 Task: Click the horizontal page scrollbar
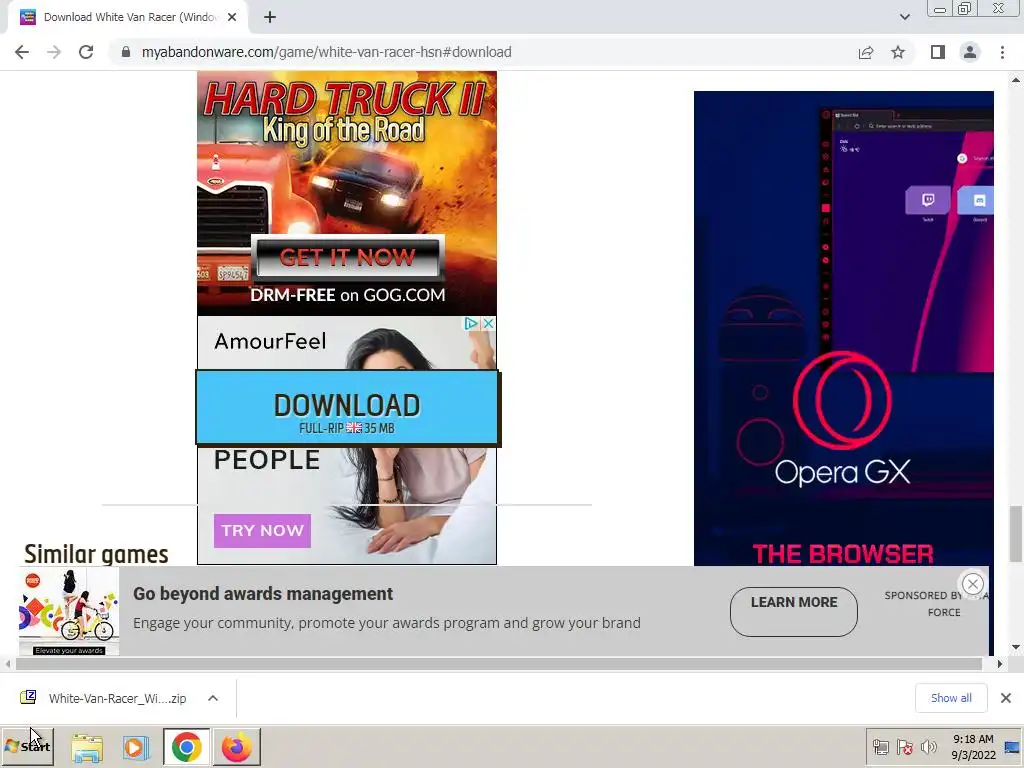pyautogui.click(x=498, y=664)
